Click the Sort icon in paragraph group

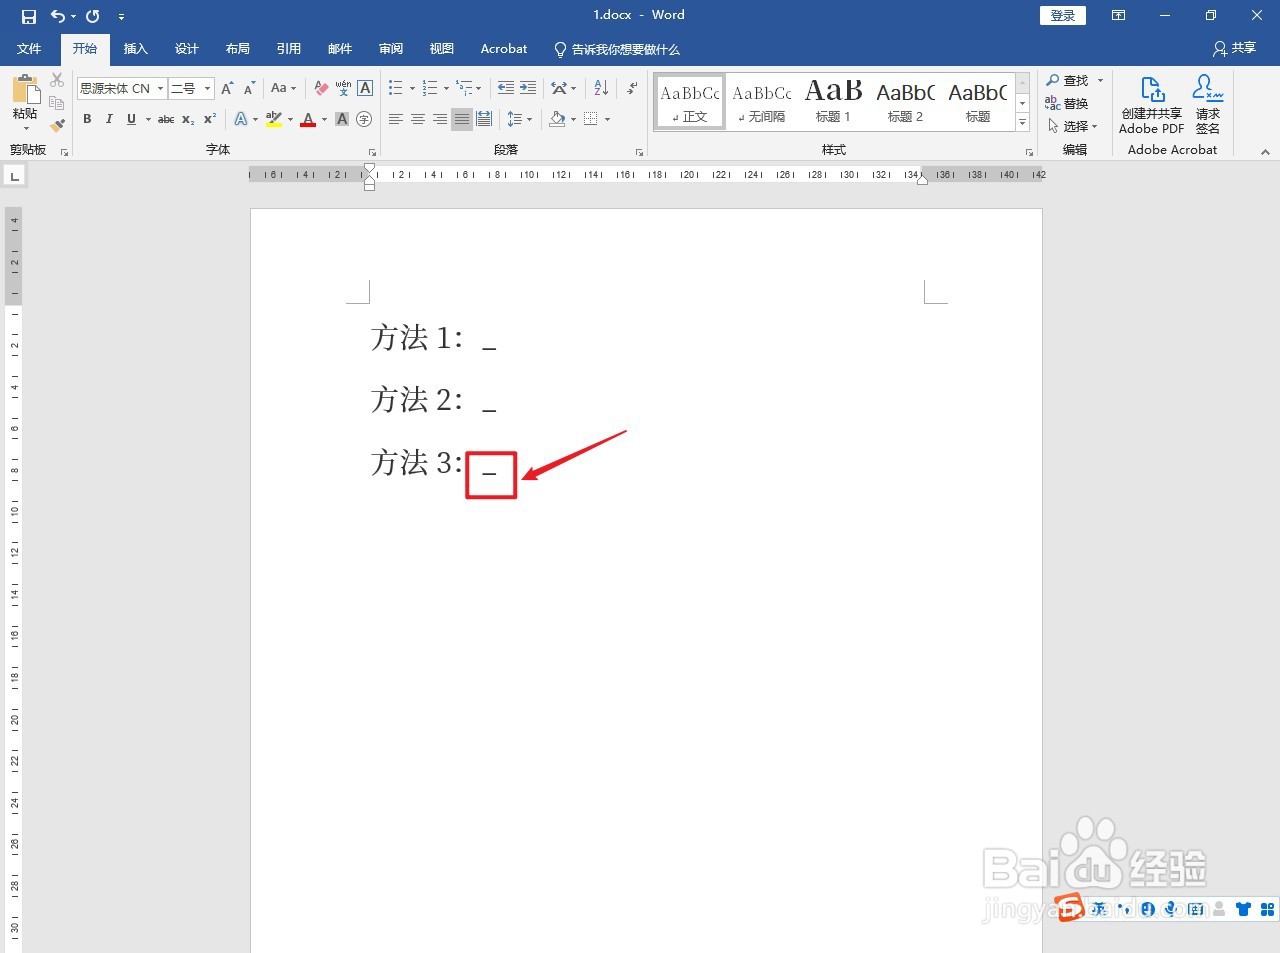pyautogui.click(x=601, y=88)
